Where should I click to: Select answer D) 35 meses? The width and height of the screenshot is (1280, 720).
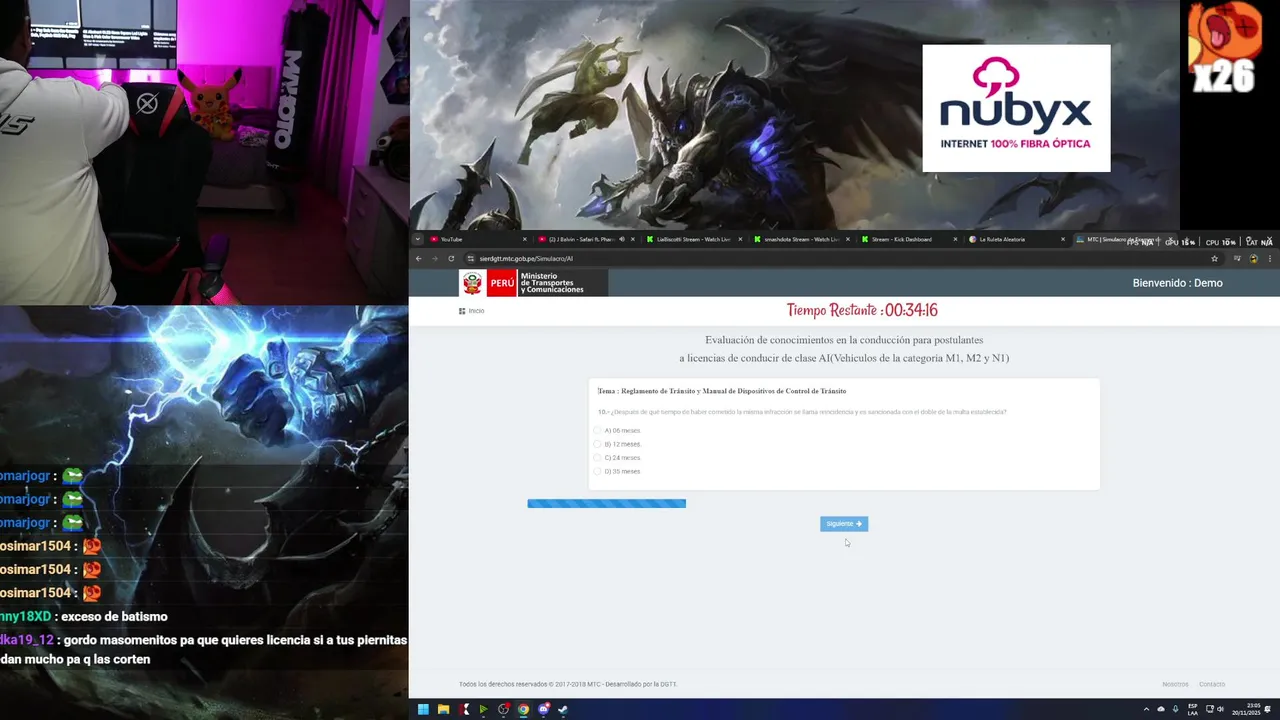(x=617, y=471)
